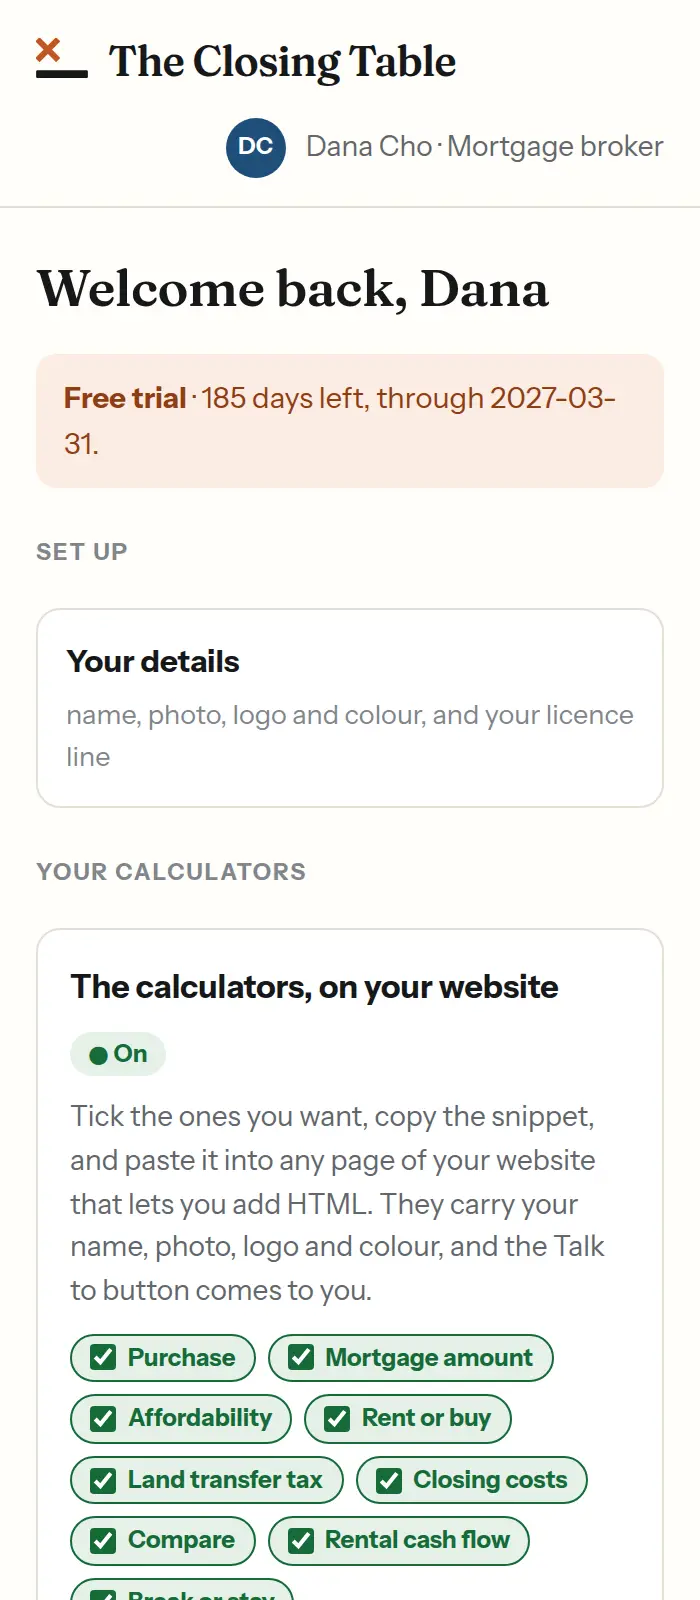Click the calculators on your website heading
The image size is (700, 1600).
point(314,987)
